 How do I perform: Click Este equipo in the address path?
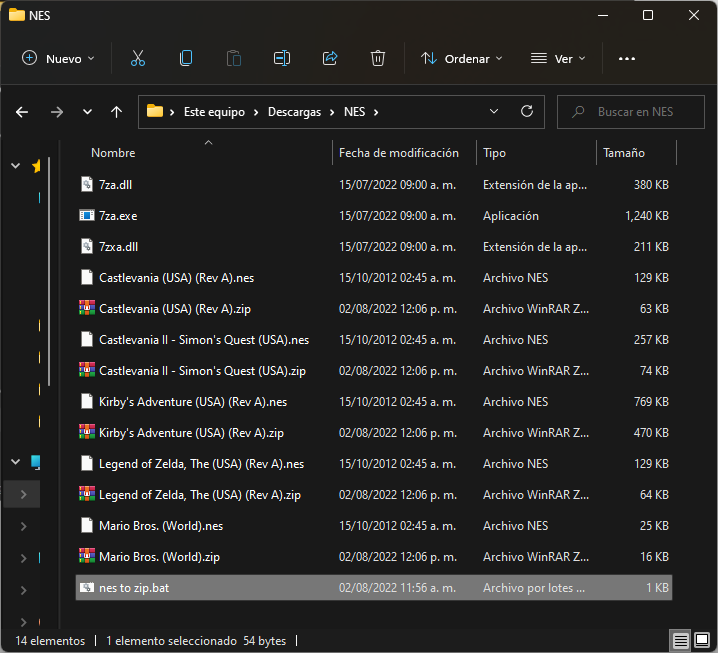(214, 112)
